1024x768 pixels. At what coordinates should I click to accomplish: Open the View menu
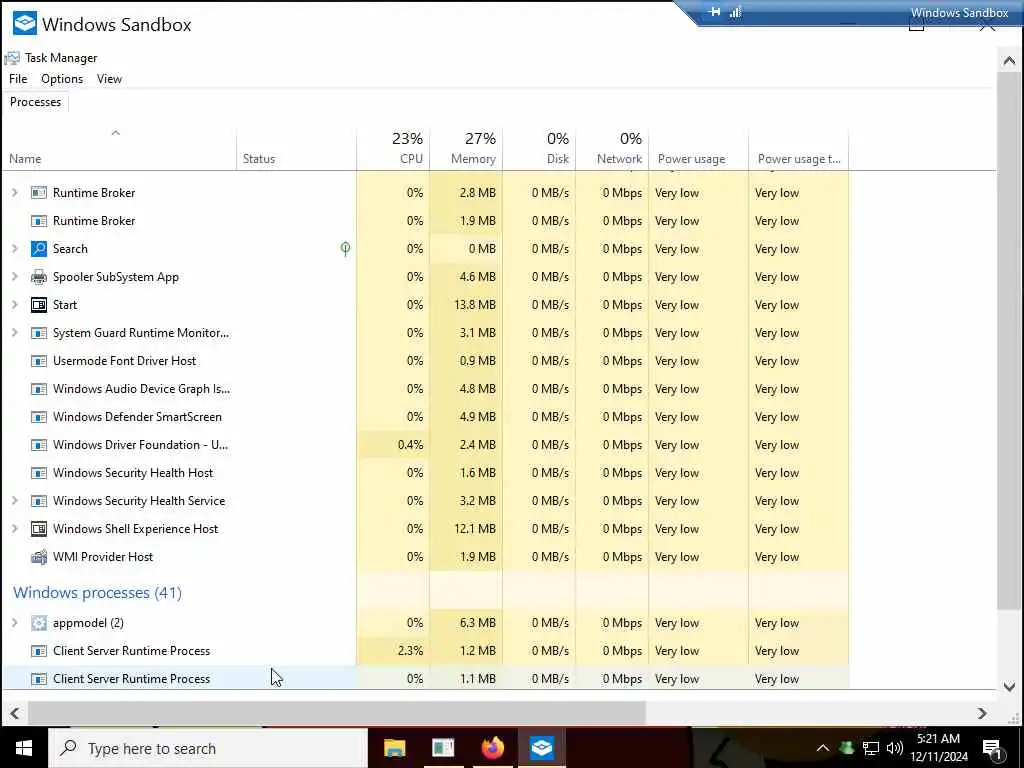[109, 79]
